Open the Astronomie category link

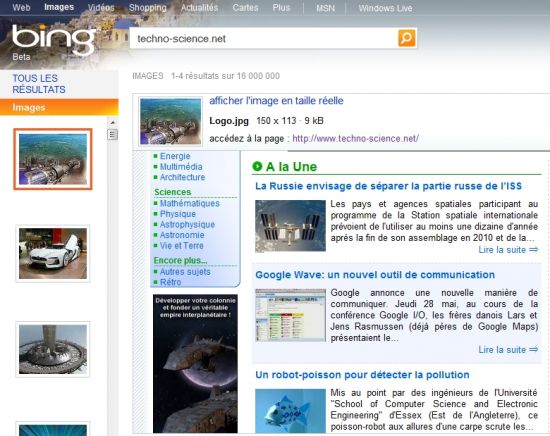182,235
